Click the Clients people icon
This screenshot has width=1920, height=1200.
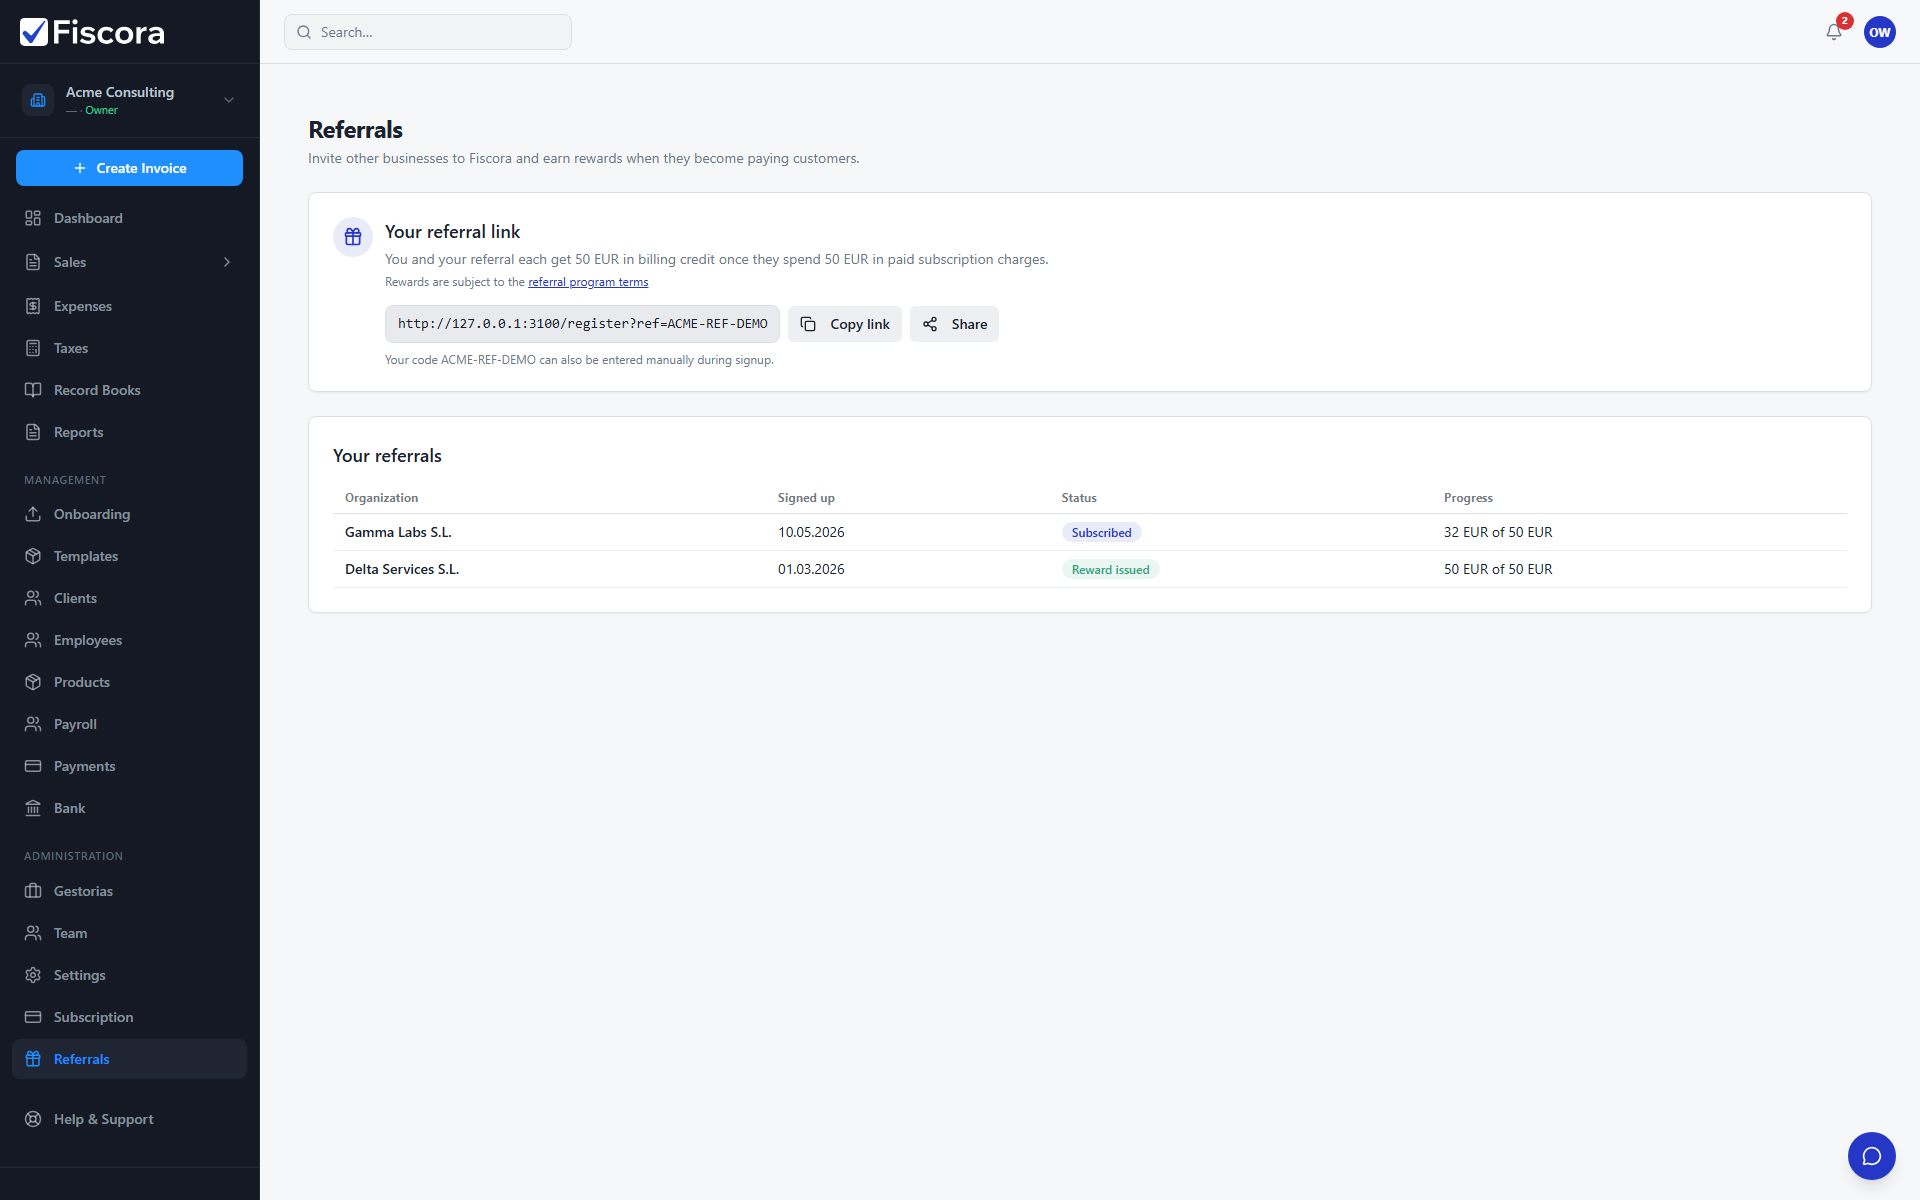(33, 598)
